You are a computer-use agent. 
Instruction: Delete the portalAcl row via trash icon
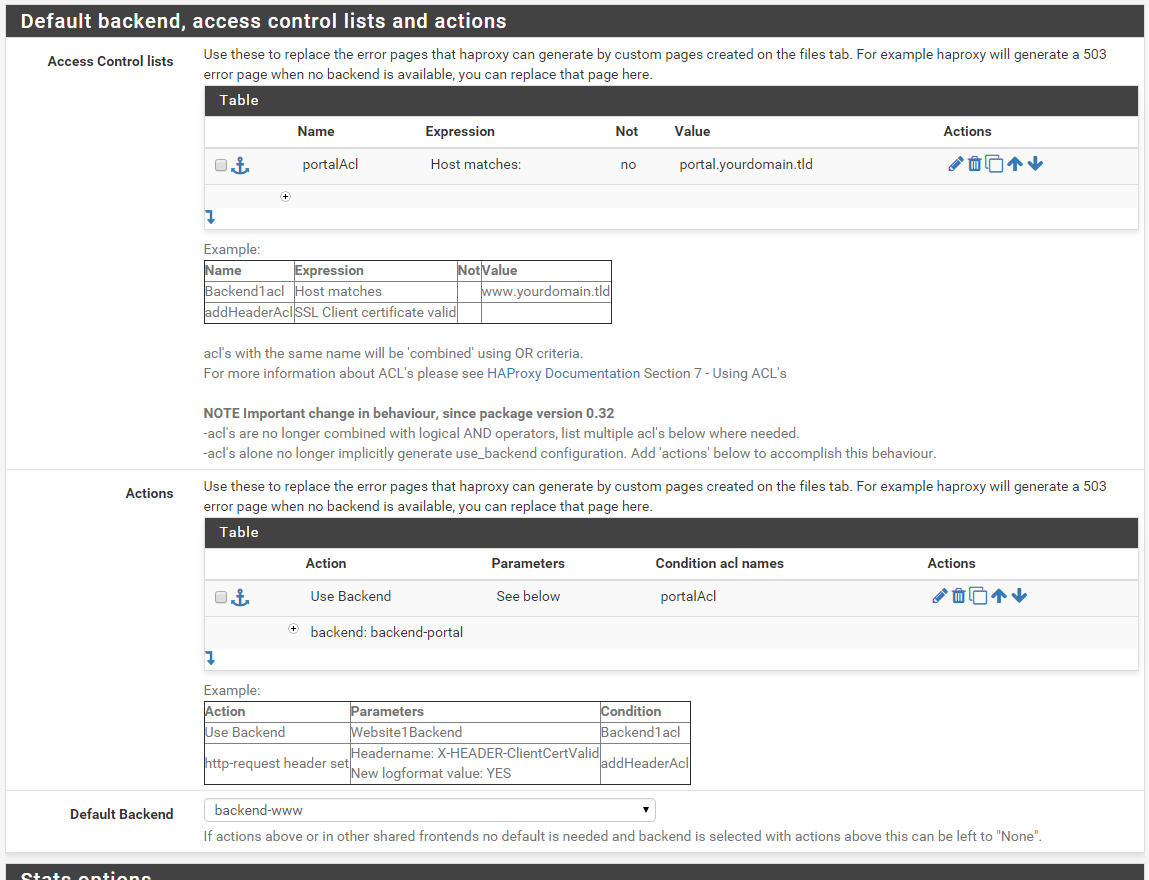pyautogui.click(x=974, y=164)
